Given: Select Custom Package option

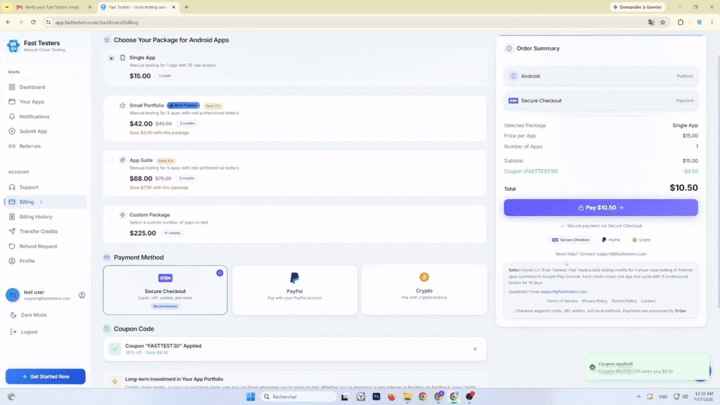Looking at the screenshot, I should click(x=294, y=224).
